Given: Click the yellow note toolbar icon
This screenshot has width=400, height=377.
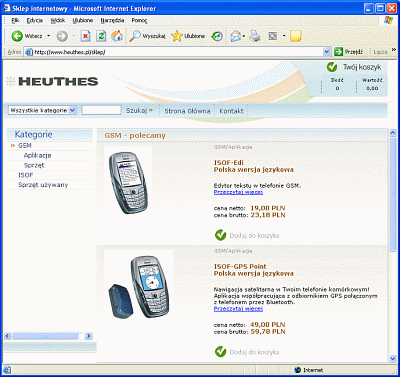Looking at the screenshot, I should pos(296,36).
